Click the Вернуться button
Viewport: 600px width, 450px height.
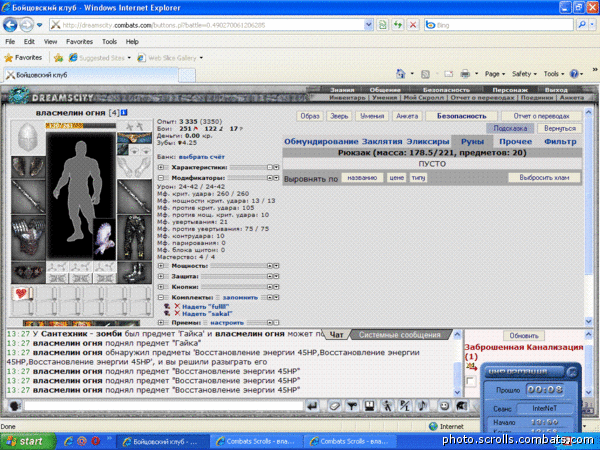560,129
